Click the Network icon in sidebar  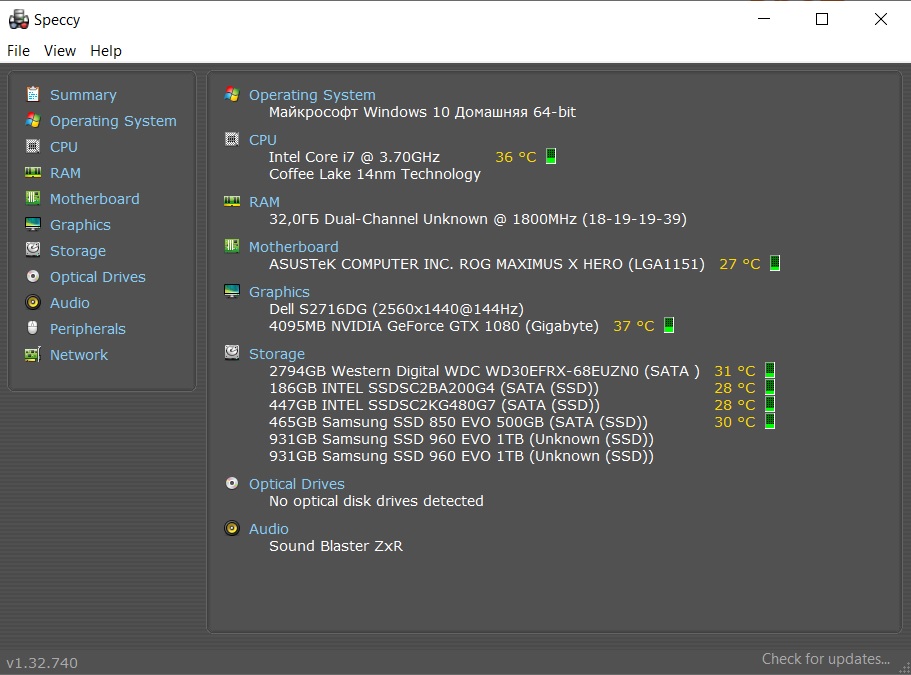(33, 355)
